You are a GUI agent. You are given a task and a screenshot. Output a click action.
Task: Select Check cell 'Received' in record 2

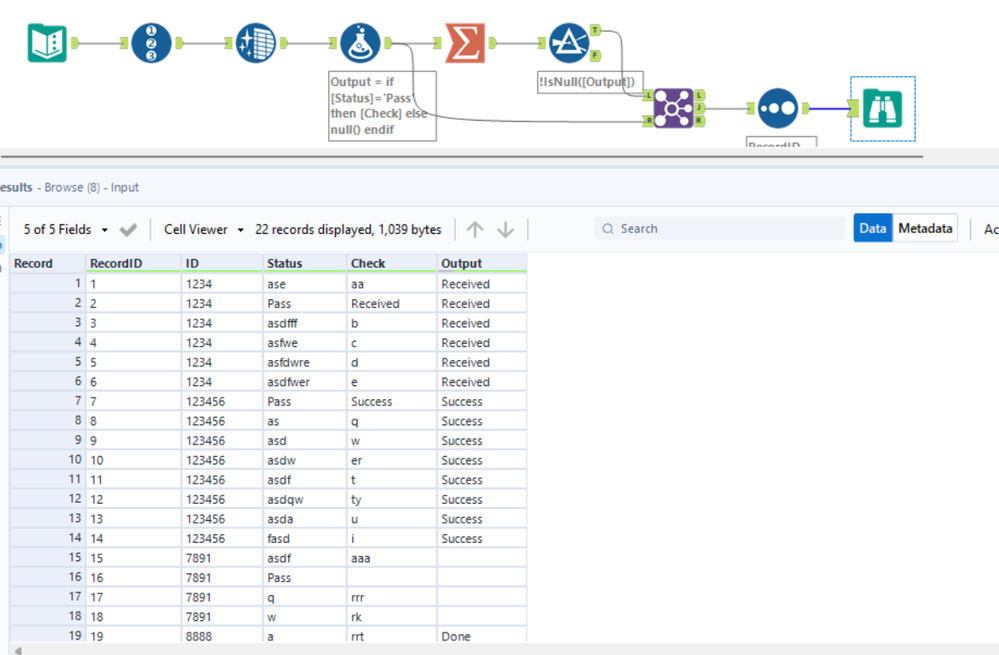coord(392,304)
